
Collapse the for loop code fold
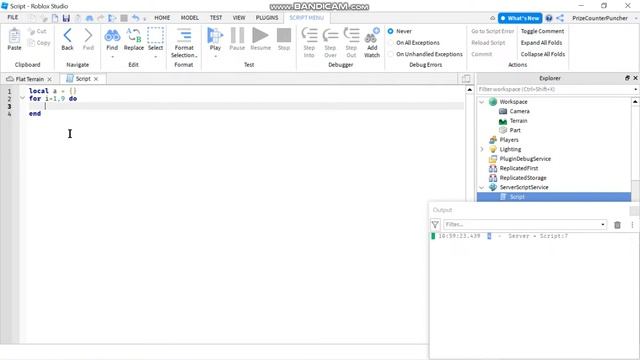pos(22,98)
